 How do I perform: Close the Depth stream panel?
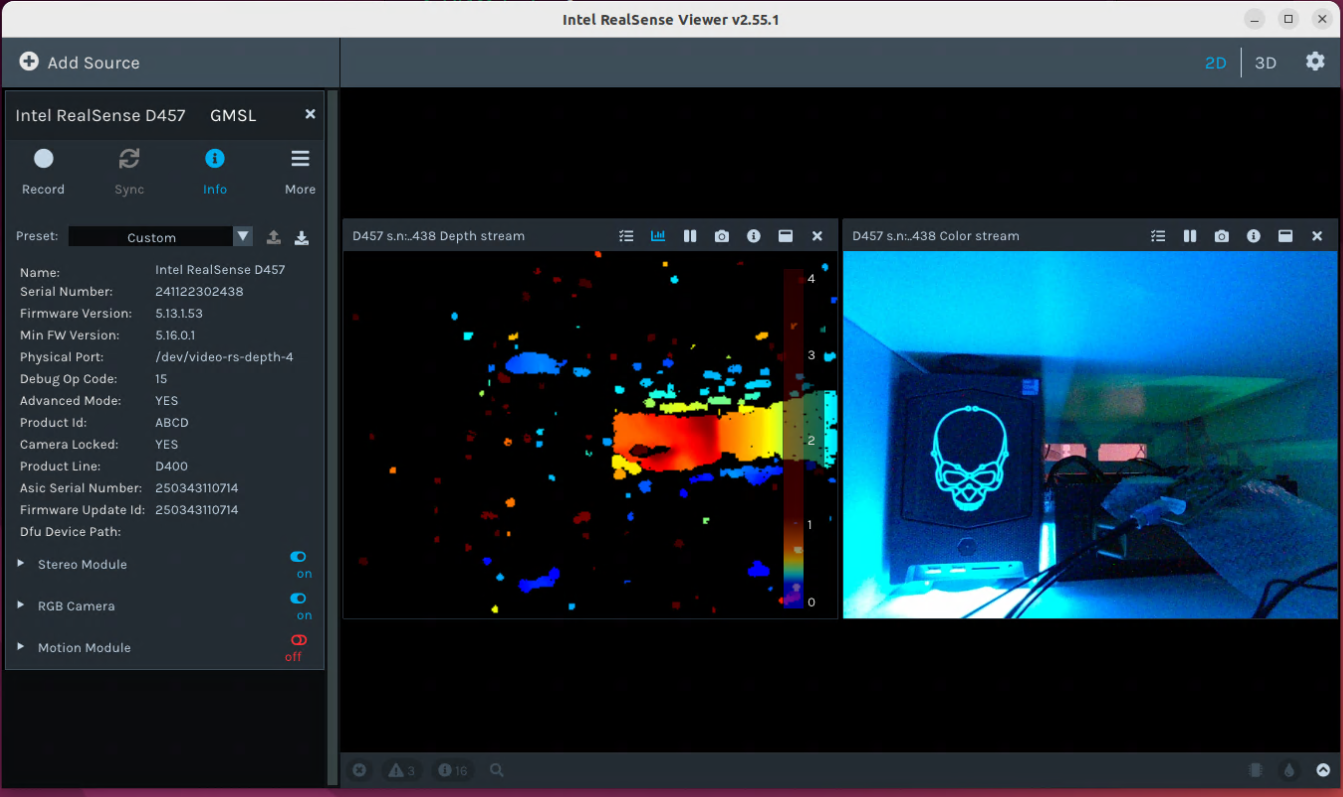tap(817, 236)
